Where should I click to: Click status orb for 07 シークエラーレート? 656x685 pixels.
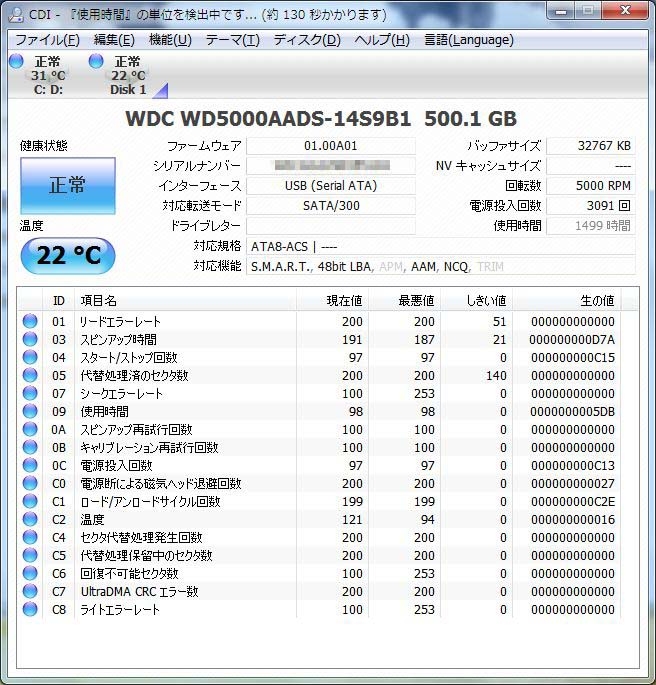30,393
